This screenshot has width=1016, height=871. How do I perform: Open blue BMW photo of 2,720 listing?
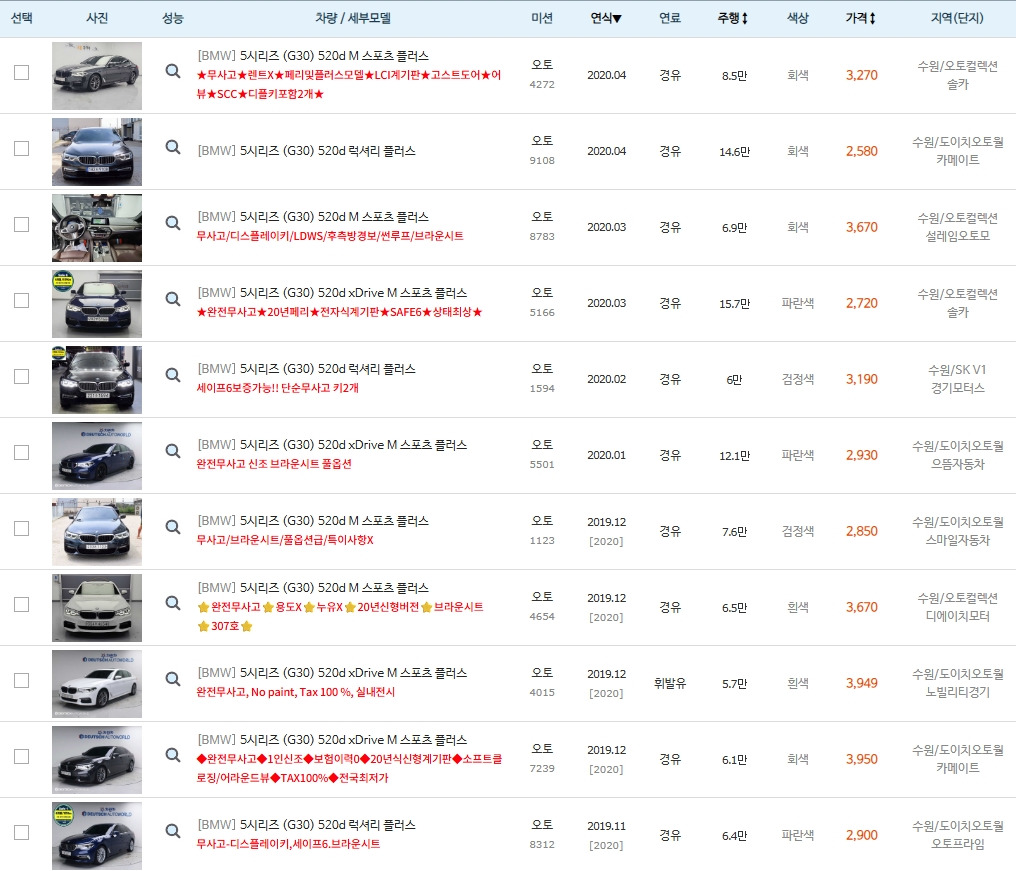97,304
